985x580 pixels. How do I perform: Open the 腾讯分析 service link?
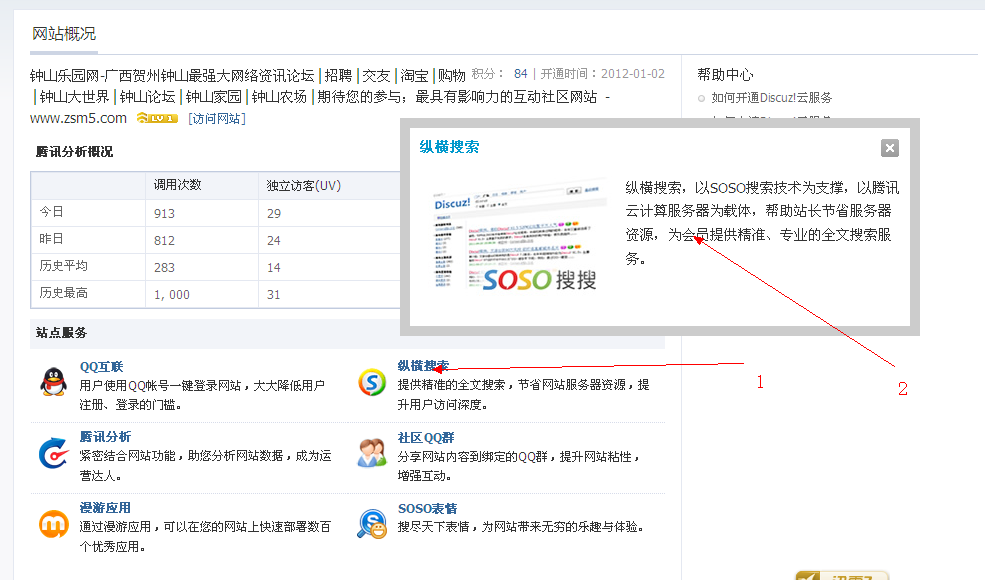(x=105, y=437)
